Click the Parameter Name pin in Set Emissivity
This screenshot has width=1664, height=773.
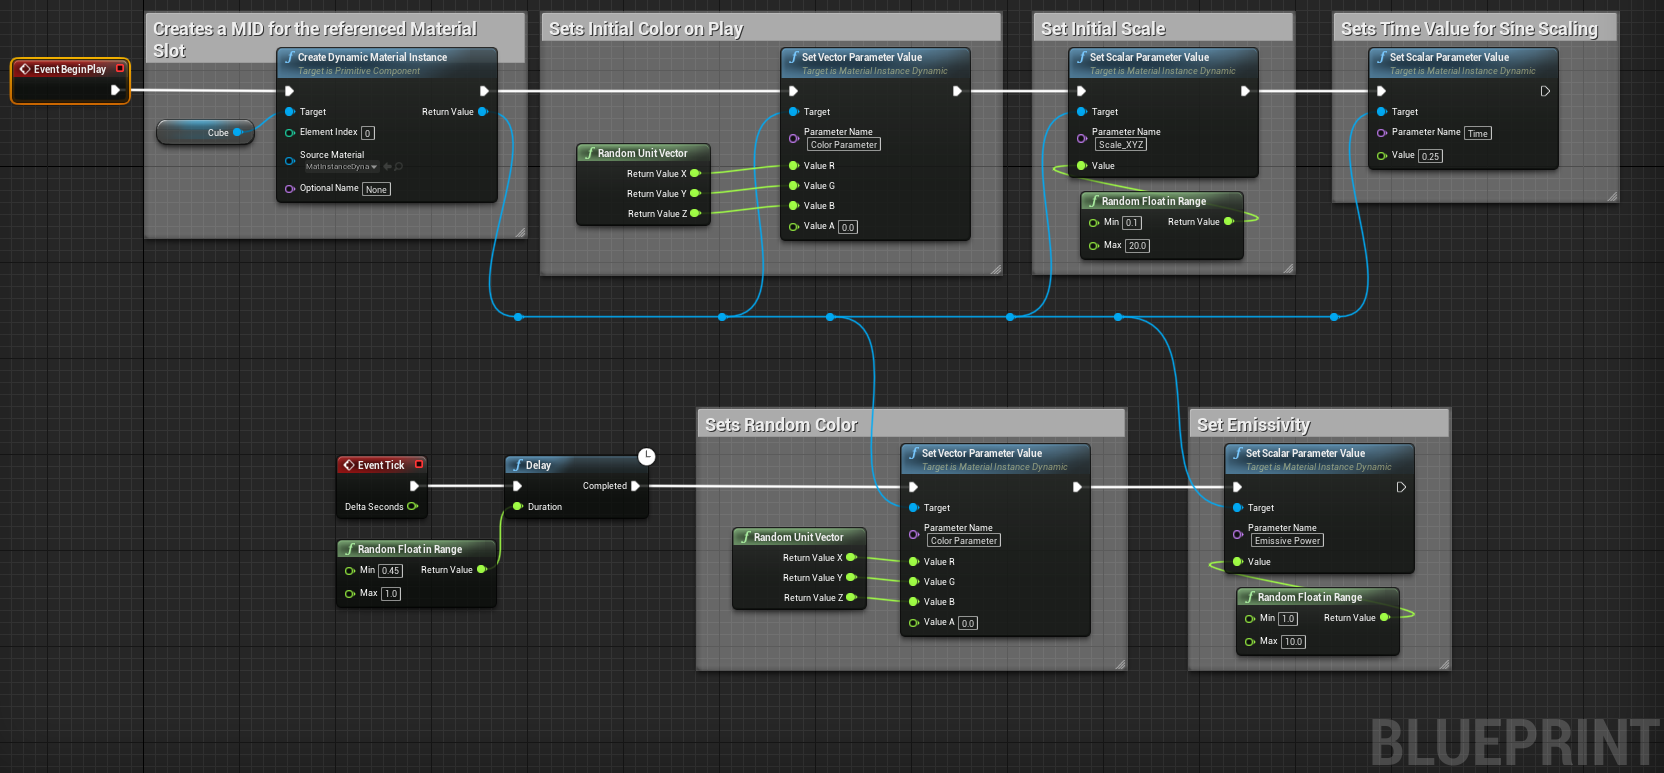(1238, 534)
